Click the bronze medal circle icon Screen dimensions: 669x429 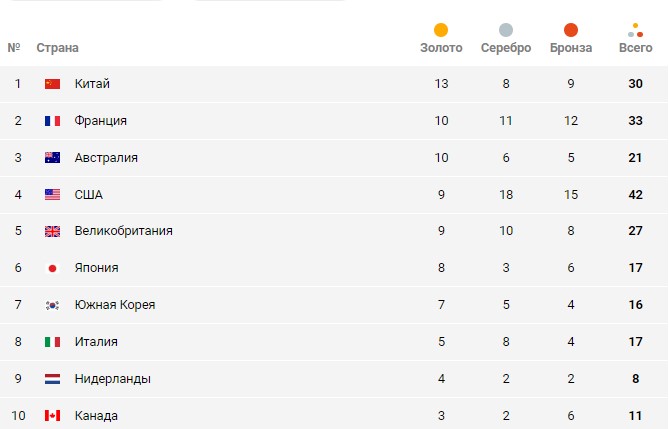[x=571, y=30]
